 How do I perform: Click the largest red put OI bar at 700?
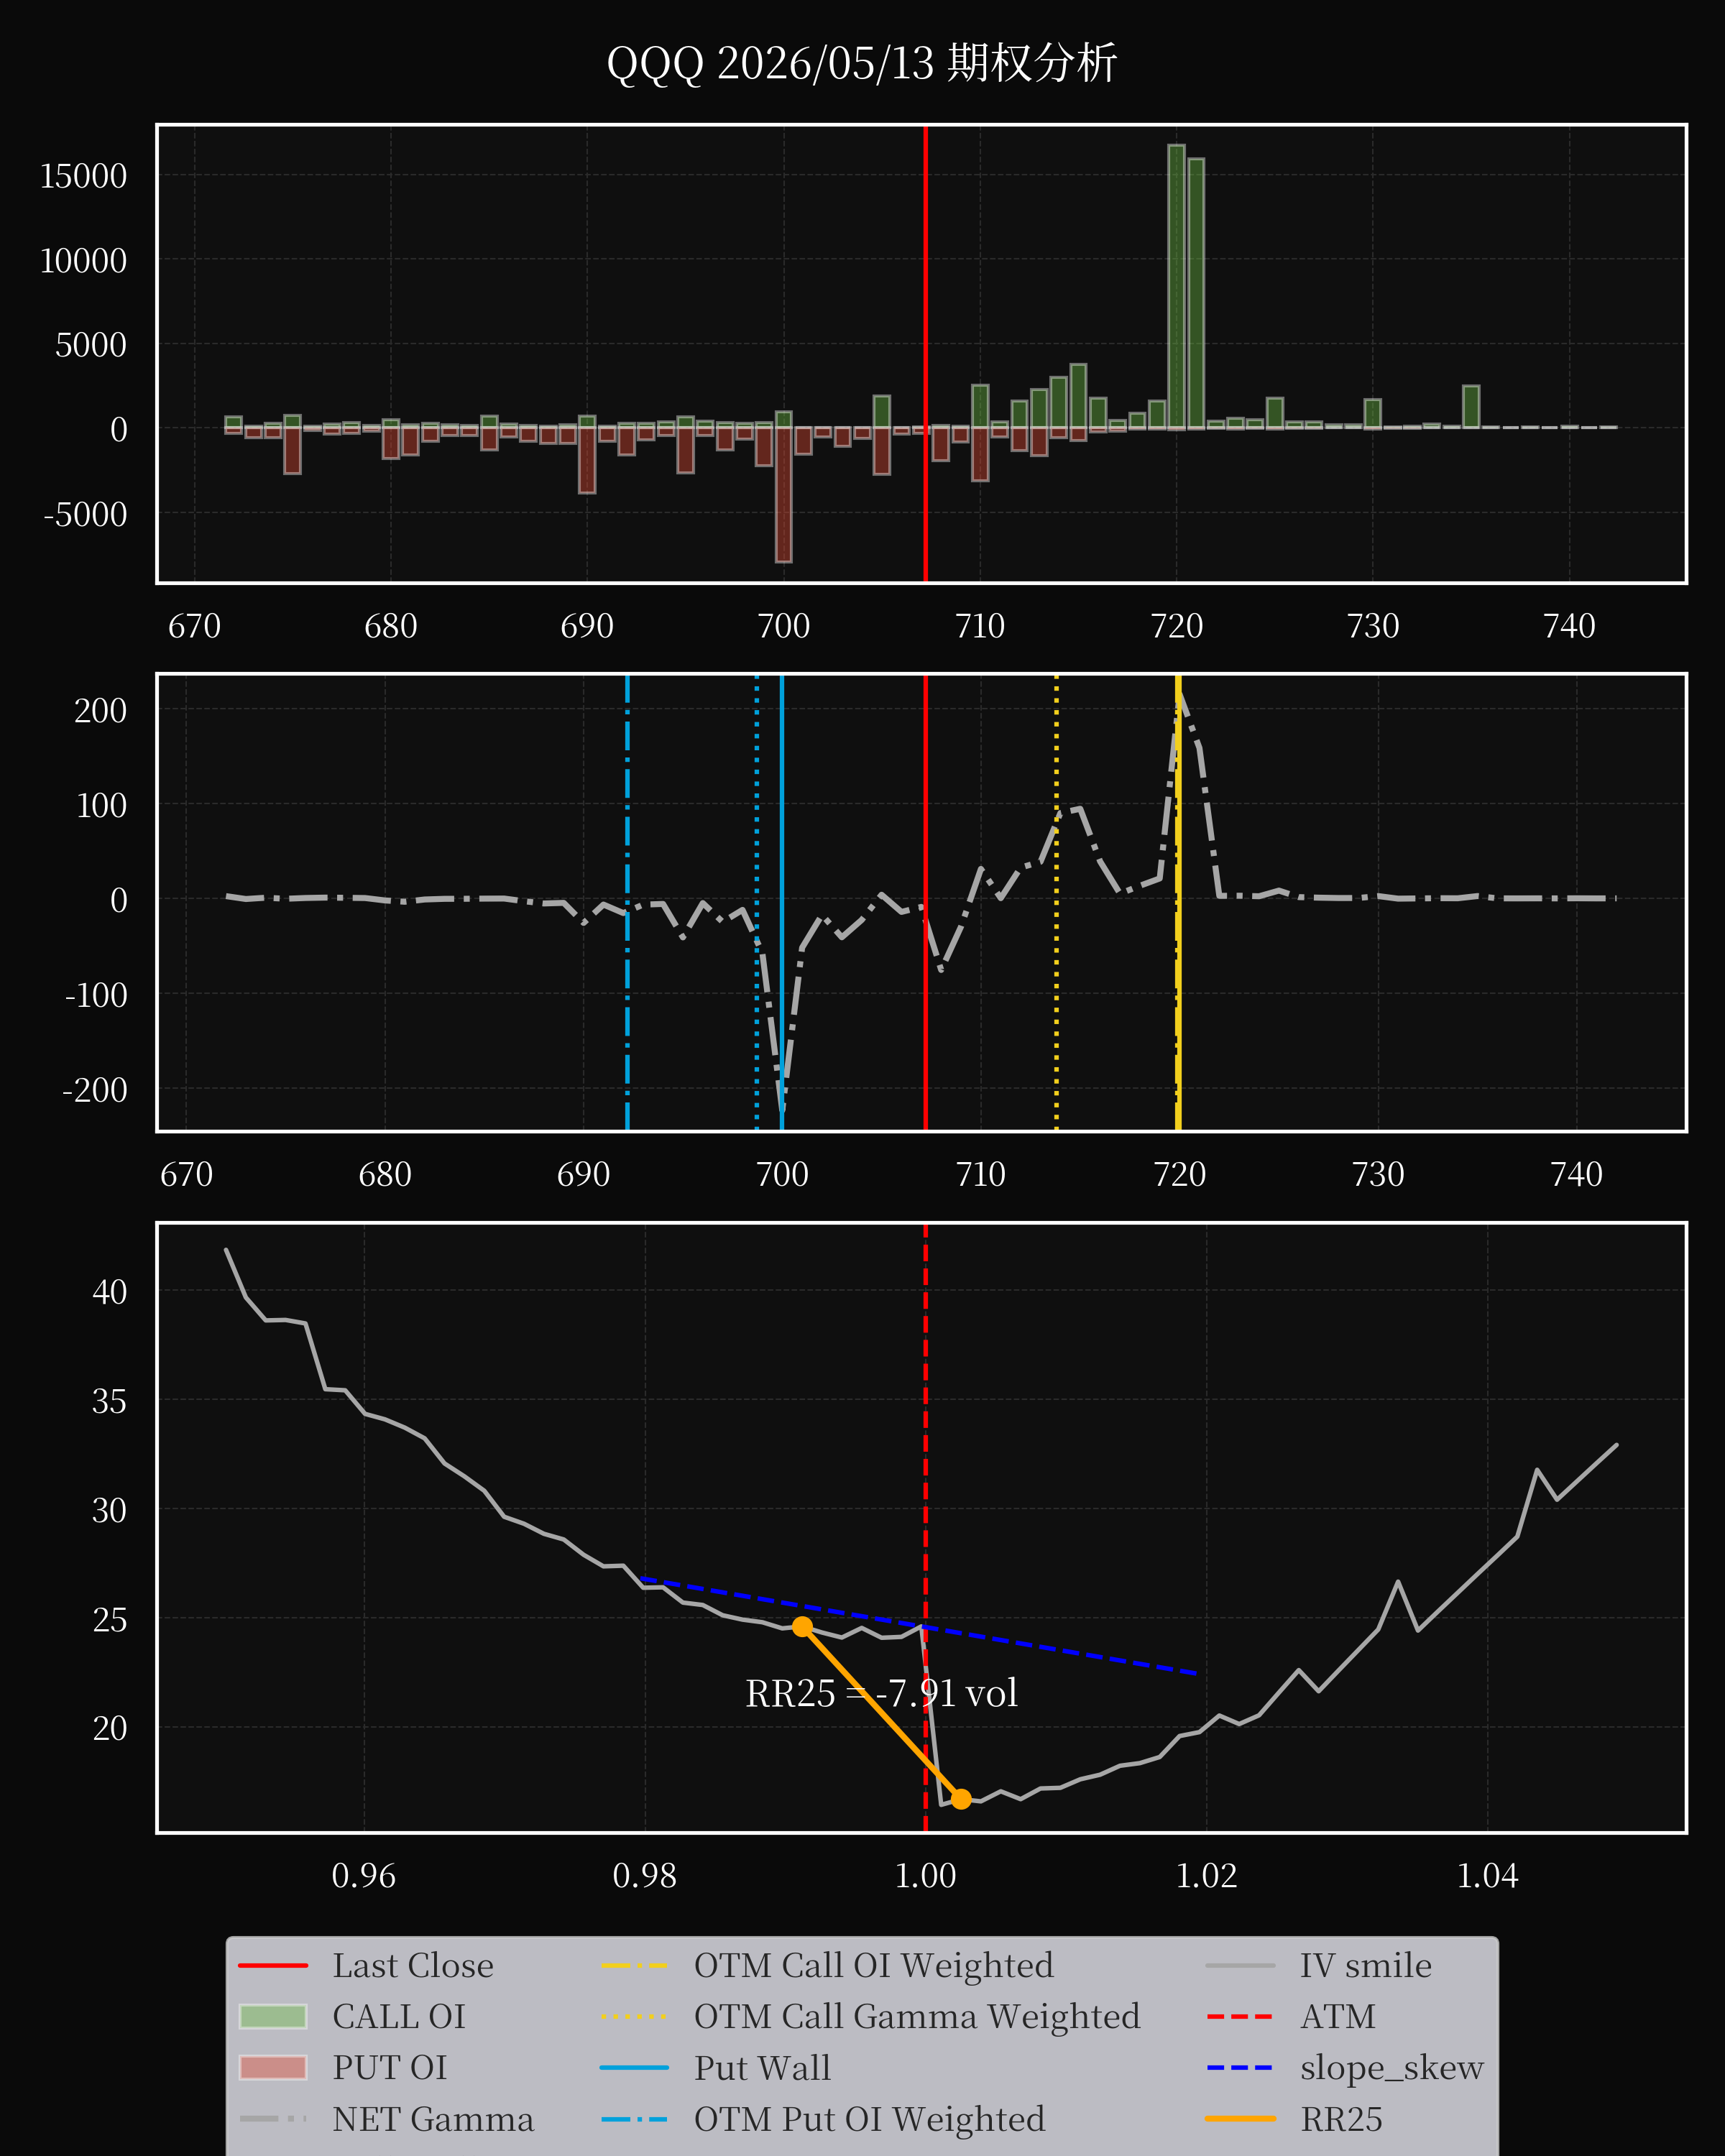(x=784, y=495)
